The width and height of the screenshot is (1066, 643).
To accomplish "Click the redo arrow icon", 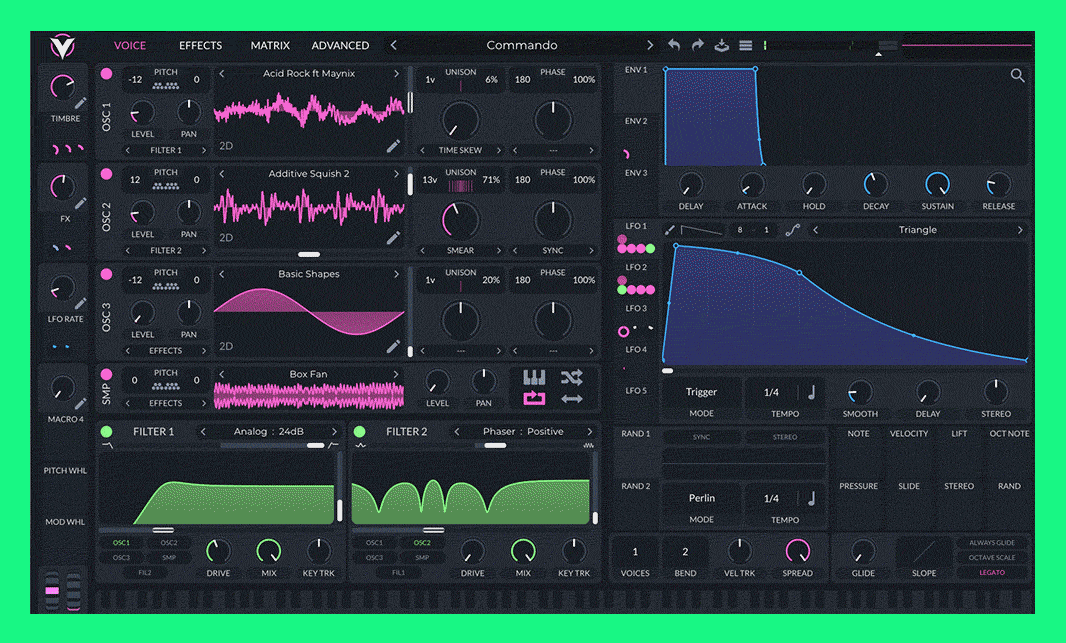I will click(x=698, y=45).
